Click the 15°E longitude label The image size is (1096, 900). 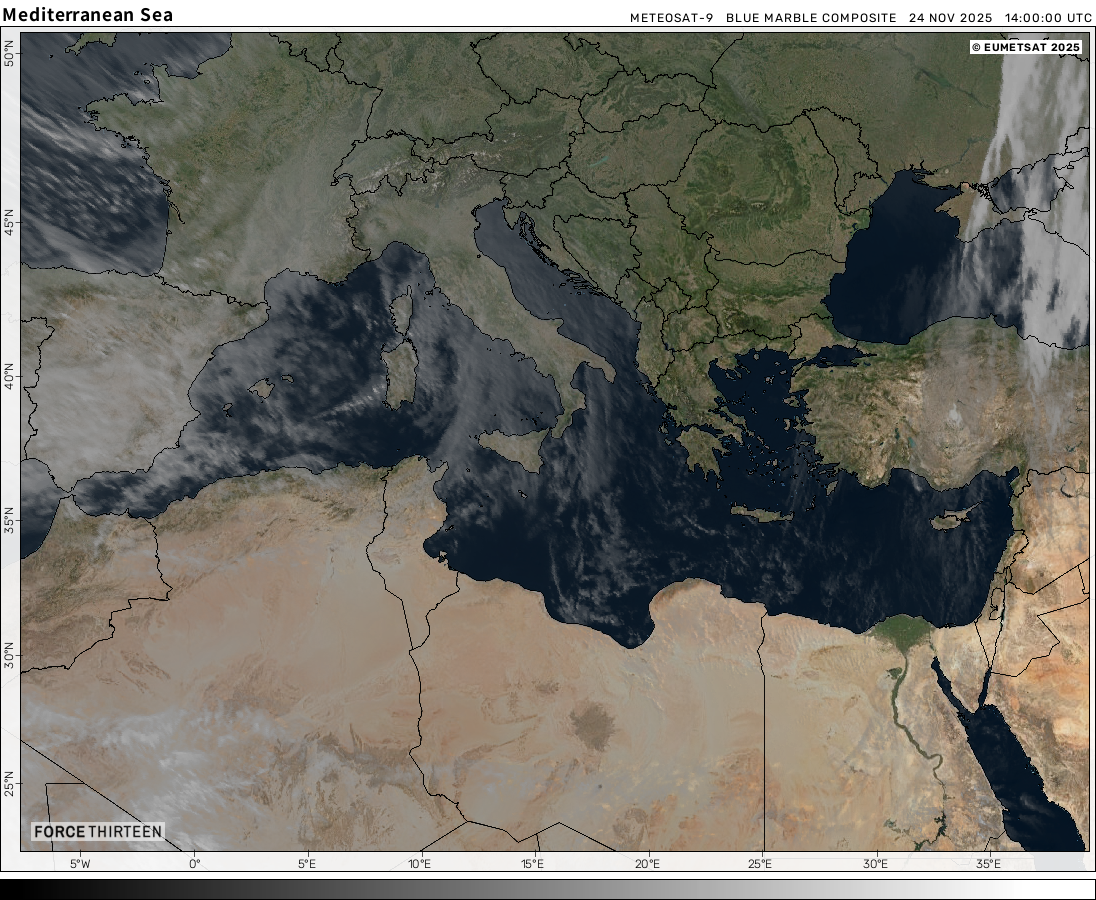[533, 864]
